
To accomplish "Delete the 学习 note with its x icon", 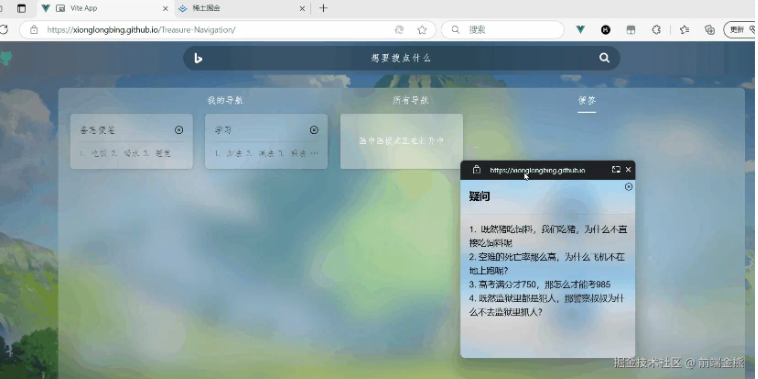I will click(314, 130).
